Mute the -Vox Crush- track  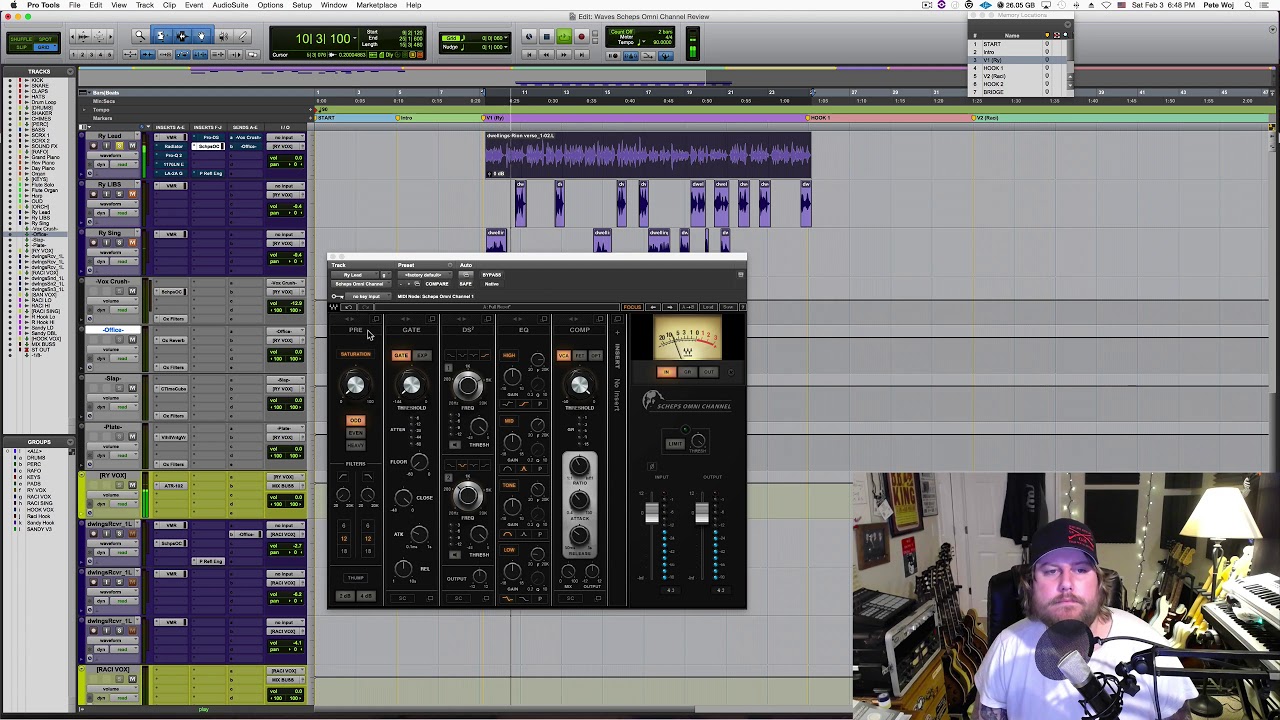(x=132, y=290)
